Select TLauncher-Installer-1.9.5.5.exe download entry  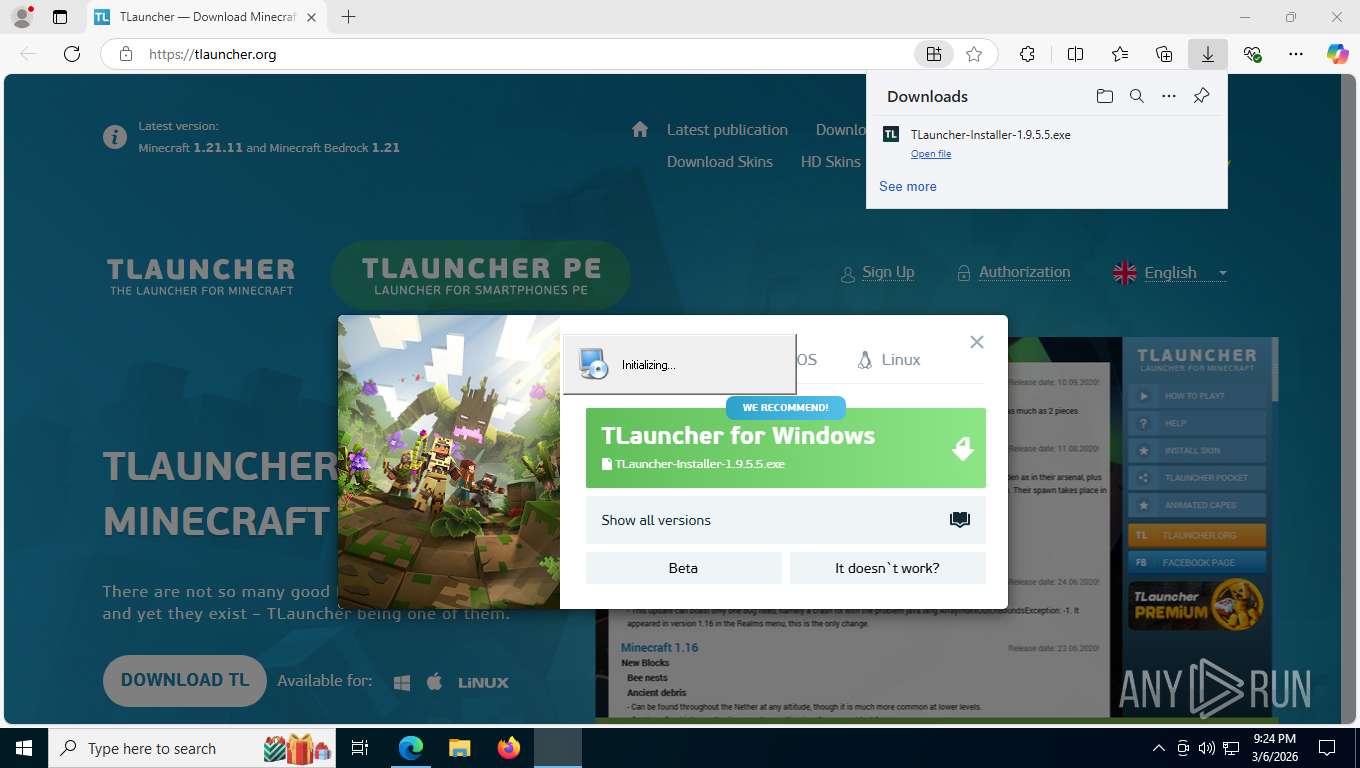[x=1046, y=143]
